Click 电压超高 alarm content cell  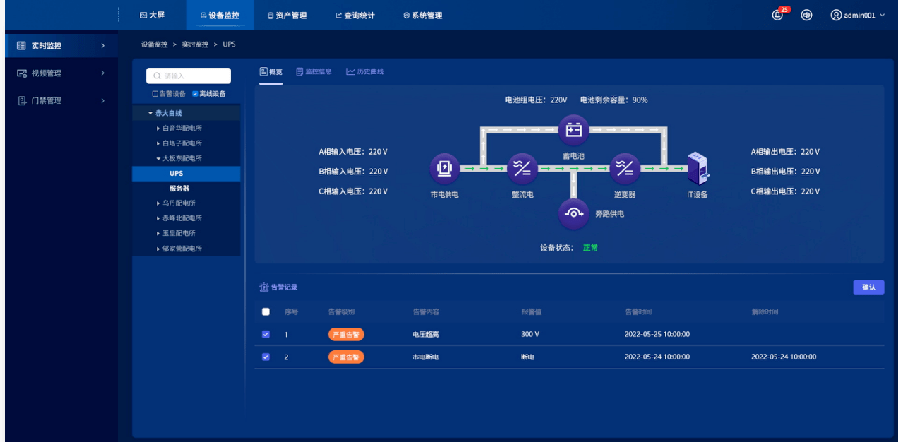(x=426, y=334)
